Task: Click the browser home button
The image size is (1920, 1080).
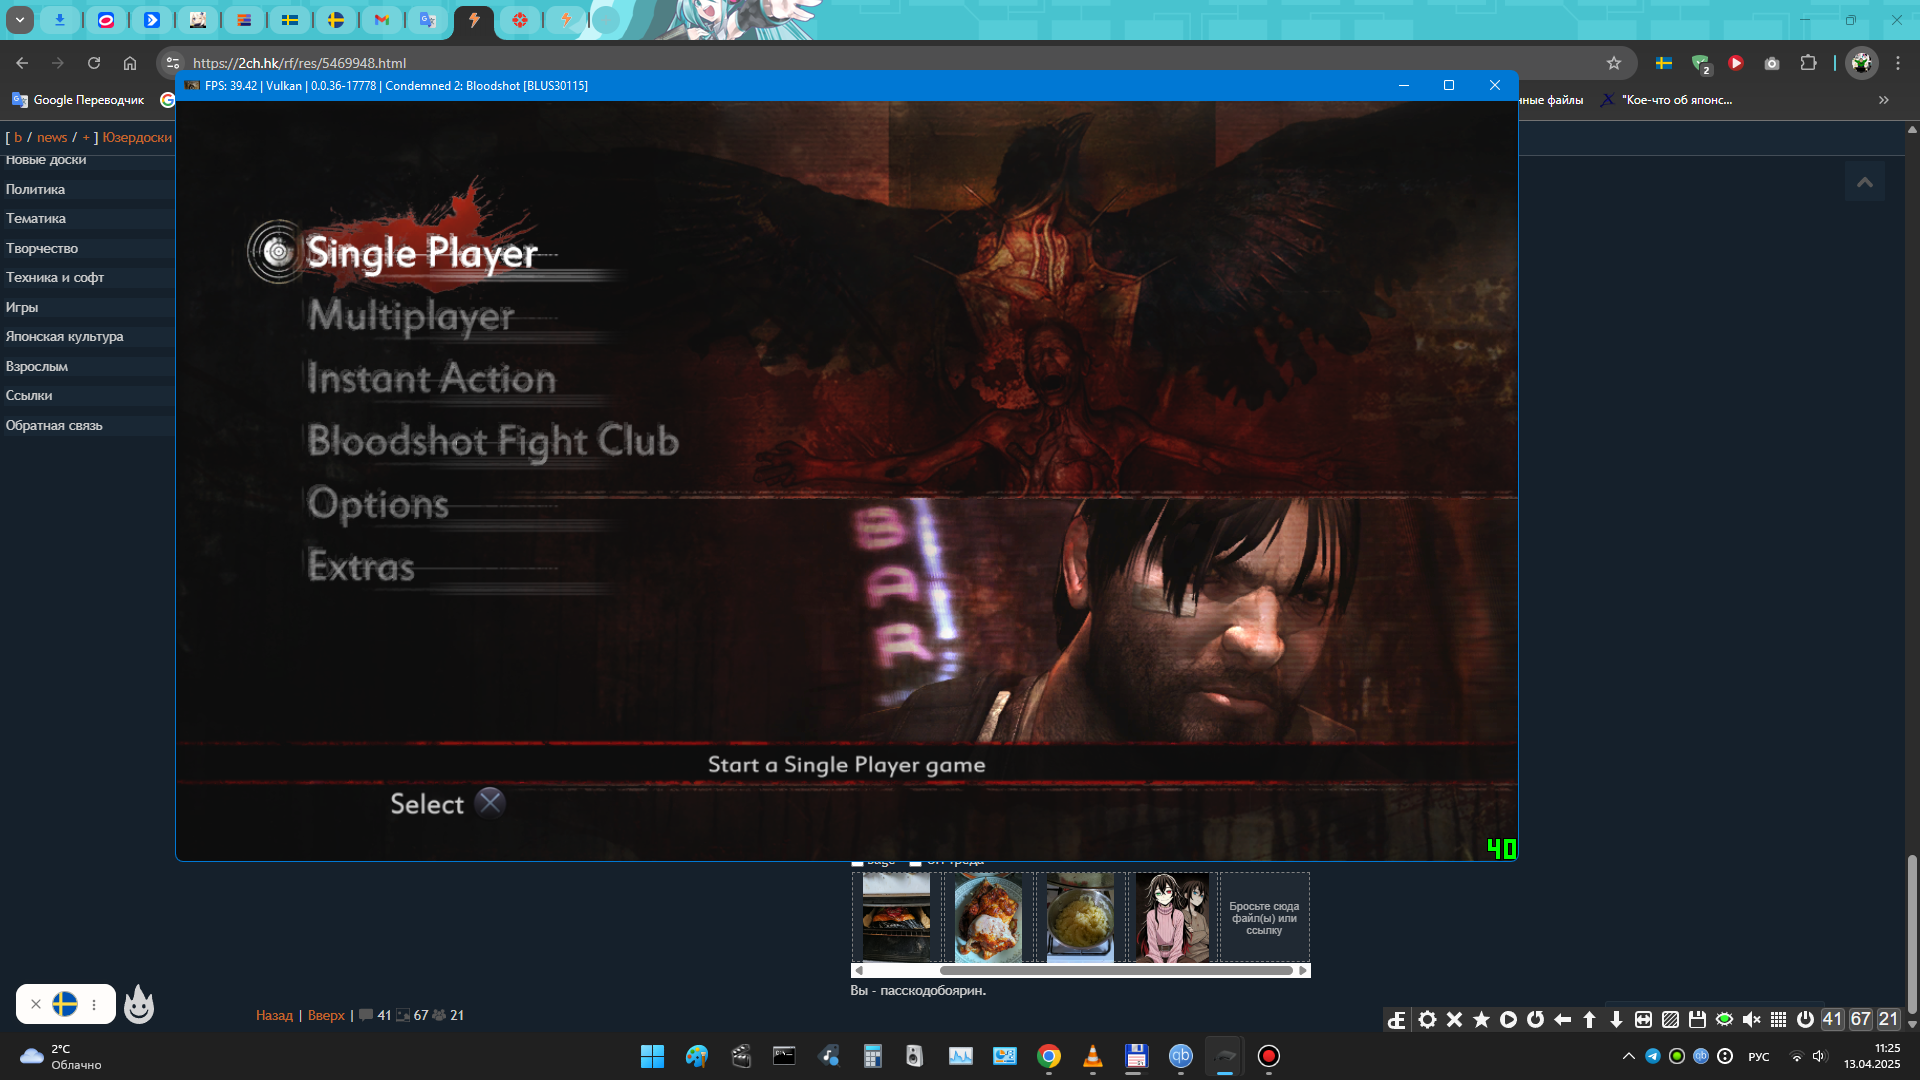Action: [x=130, y=63]
